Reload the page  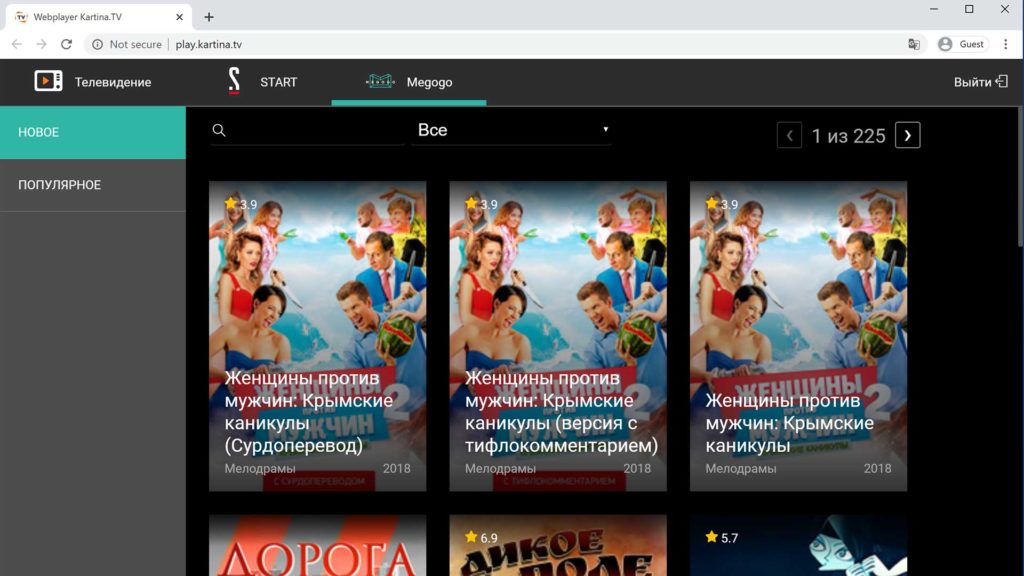67,44
